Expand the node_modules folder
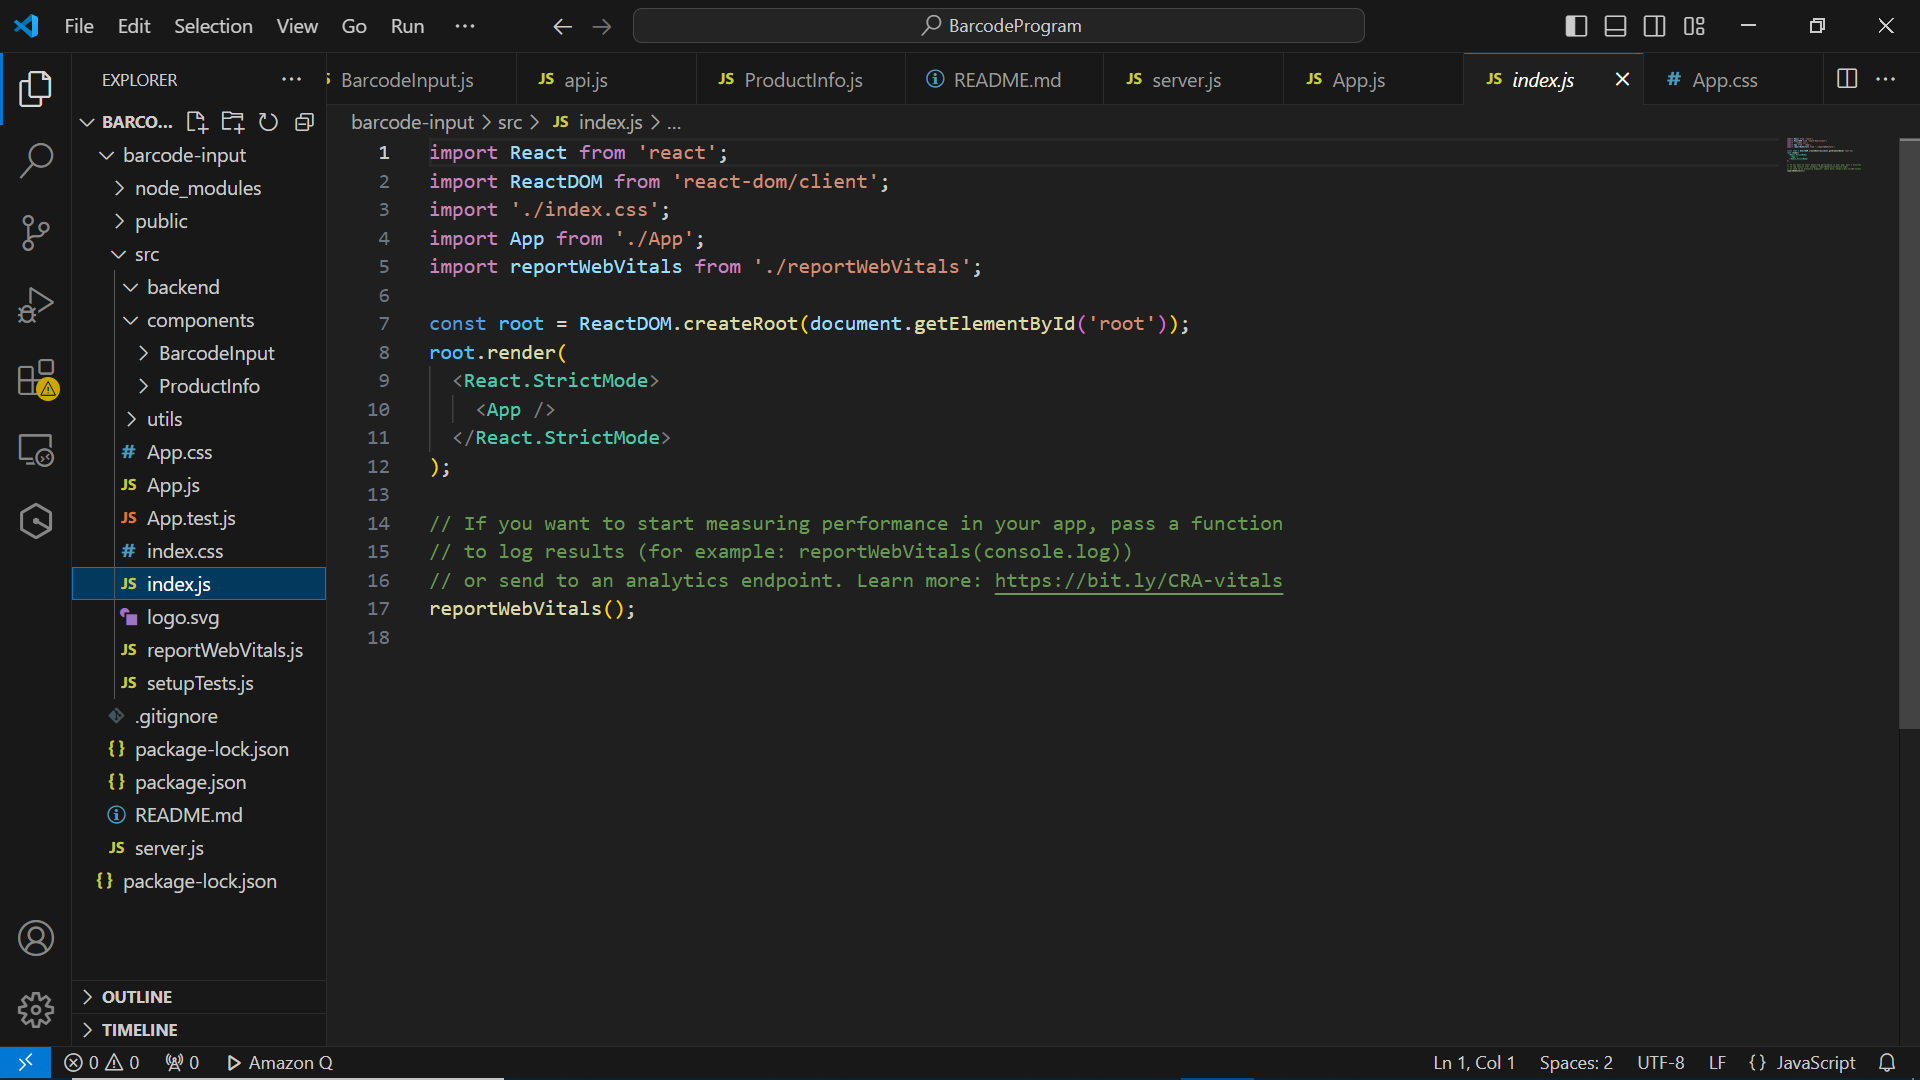1920x1080 pixels. pos(197,188)
